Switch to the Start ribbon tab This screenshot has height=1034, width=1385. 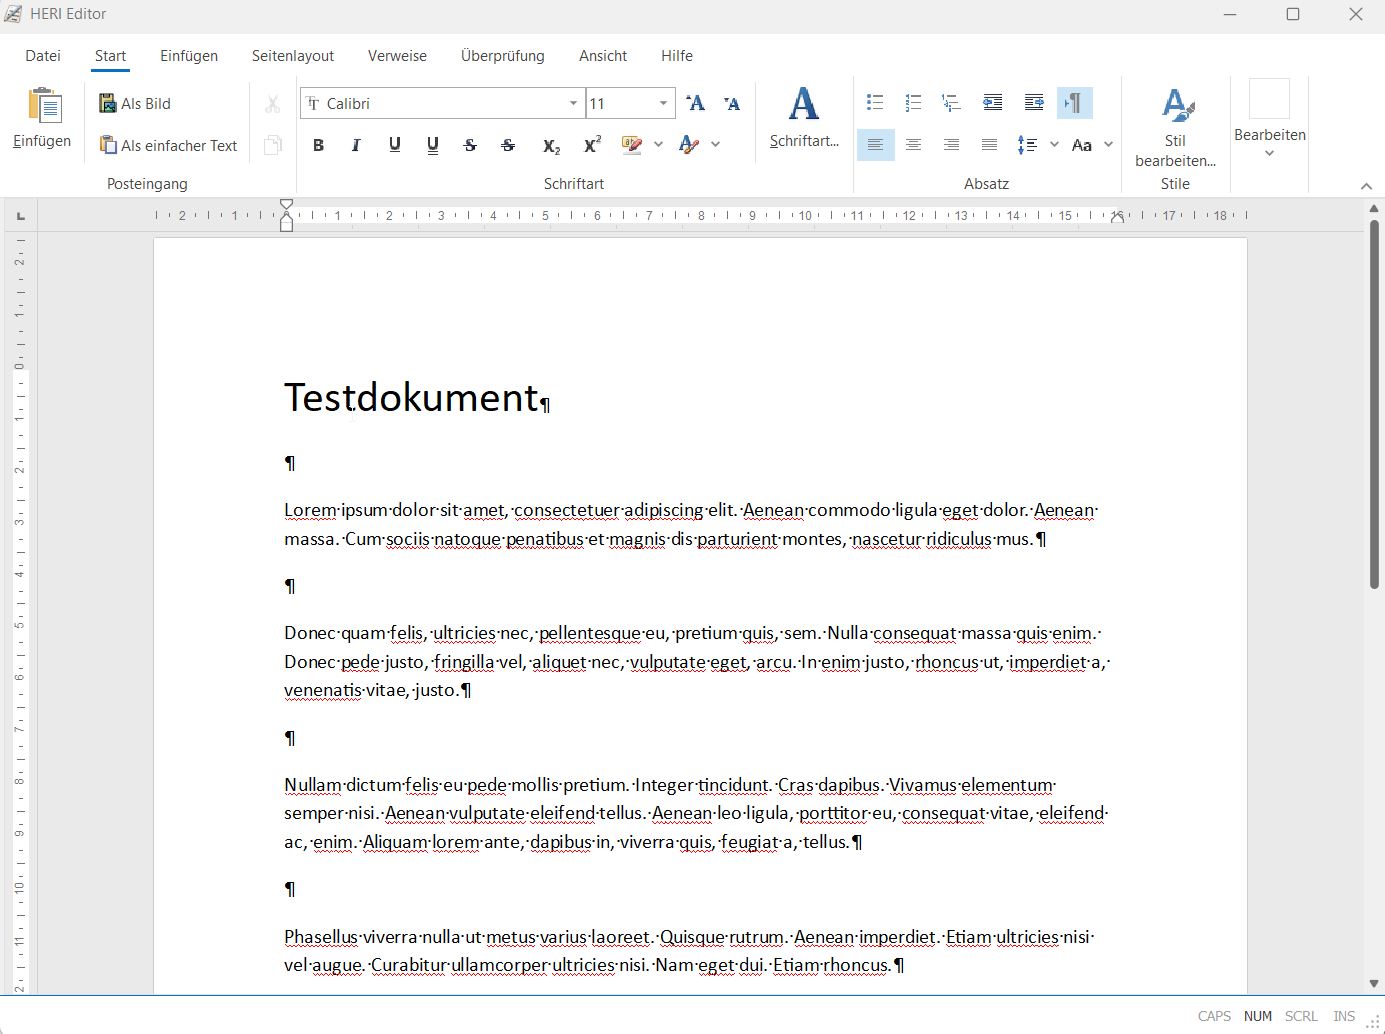coord(110,56)
